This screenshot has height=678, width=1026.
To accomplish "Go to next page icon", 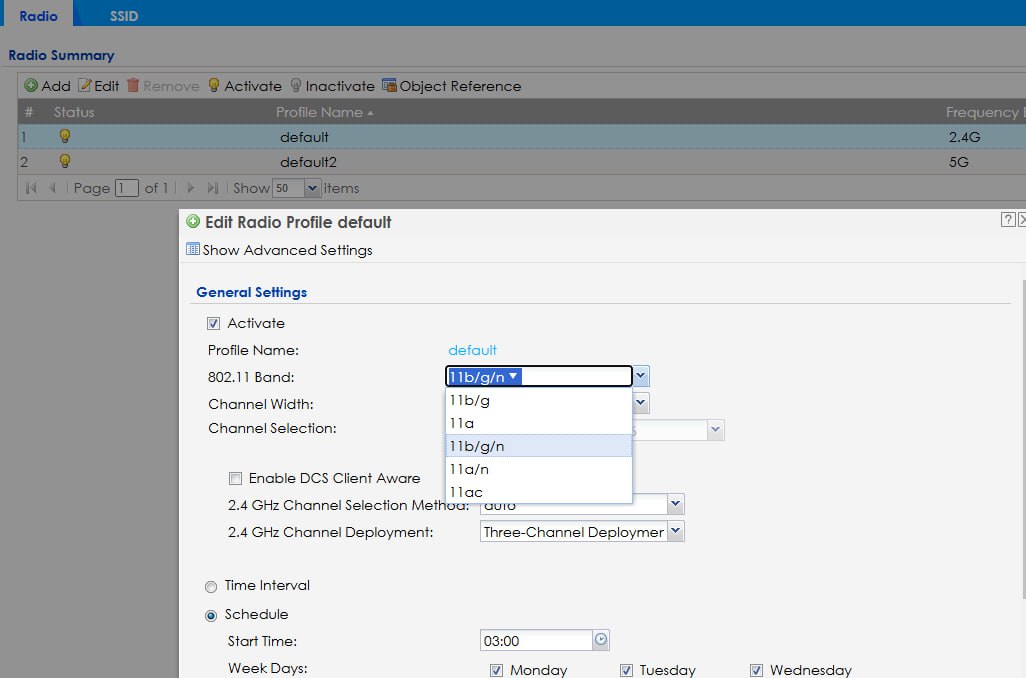I will [x=190, y=188].
